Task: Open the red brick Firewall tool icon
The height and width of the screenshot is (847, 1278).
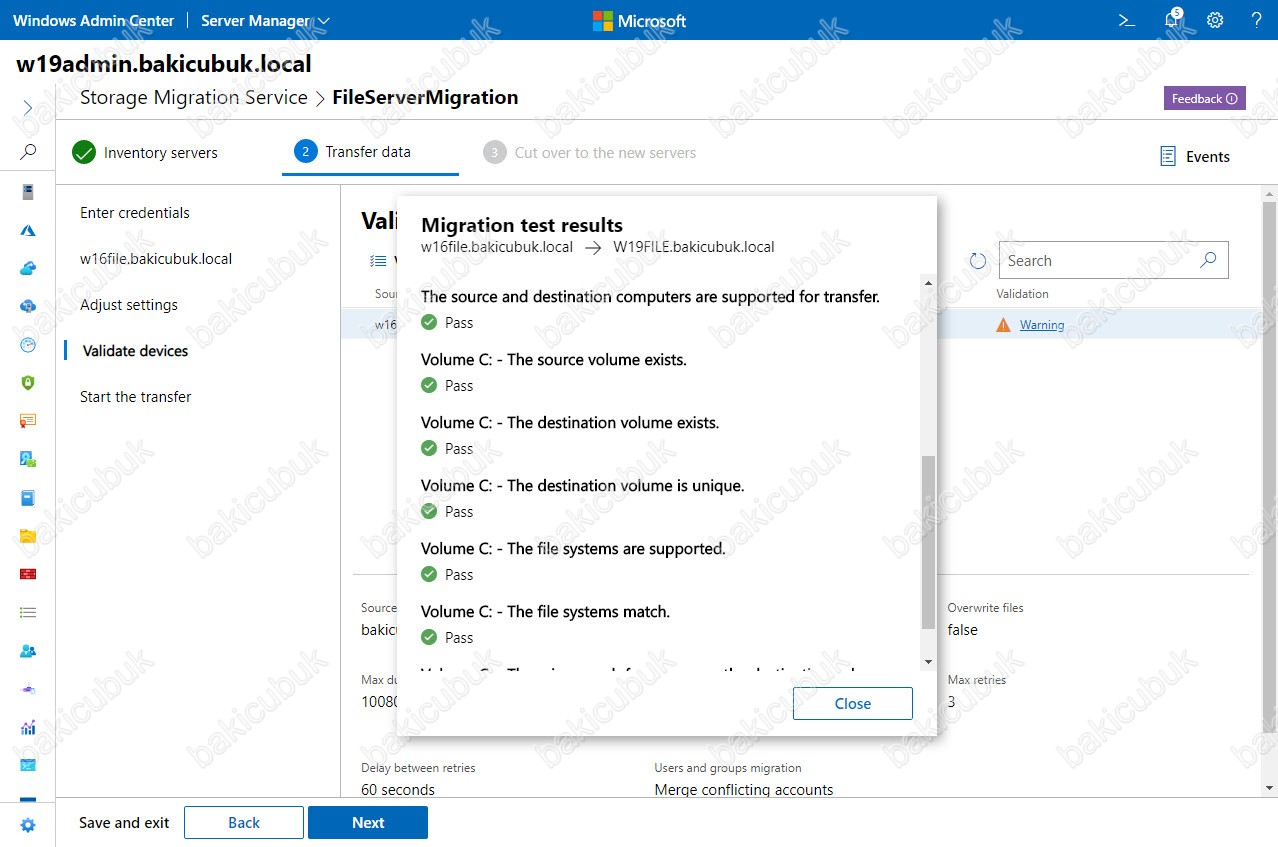Action: [x=28, y=574]
